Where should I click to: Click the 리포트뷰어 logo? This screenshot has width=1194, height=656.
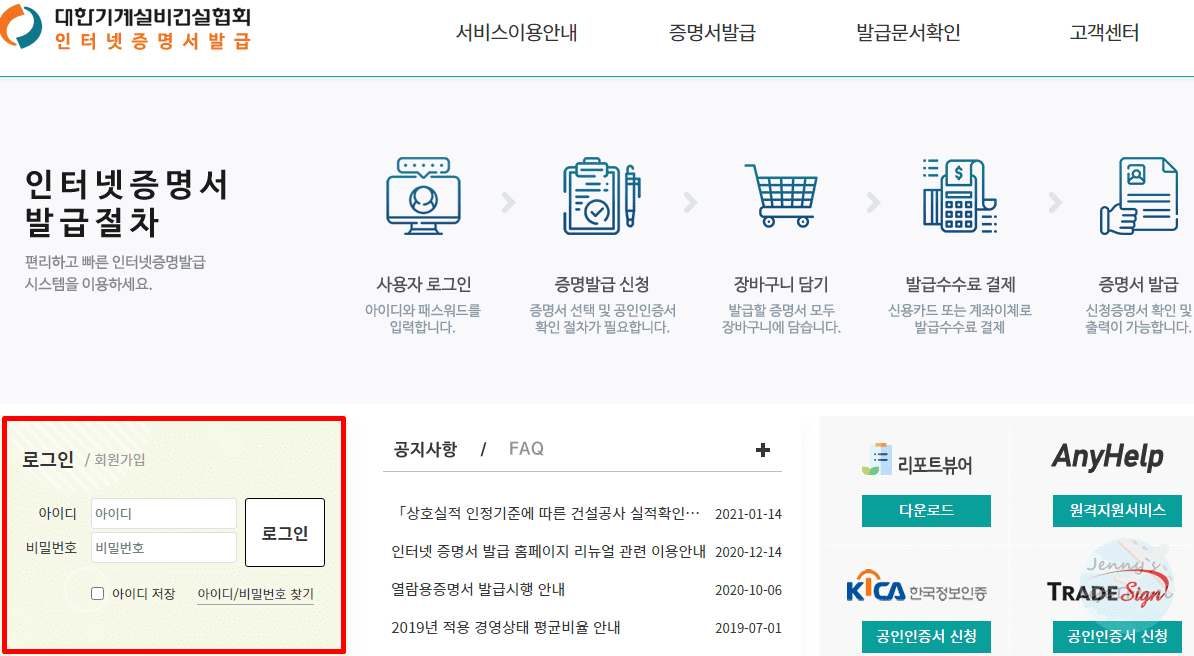917,460
